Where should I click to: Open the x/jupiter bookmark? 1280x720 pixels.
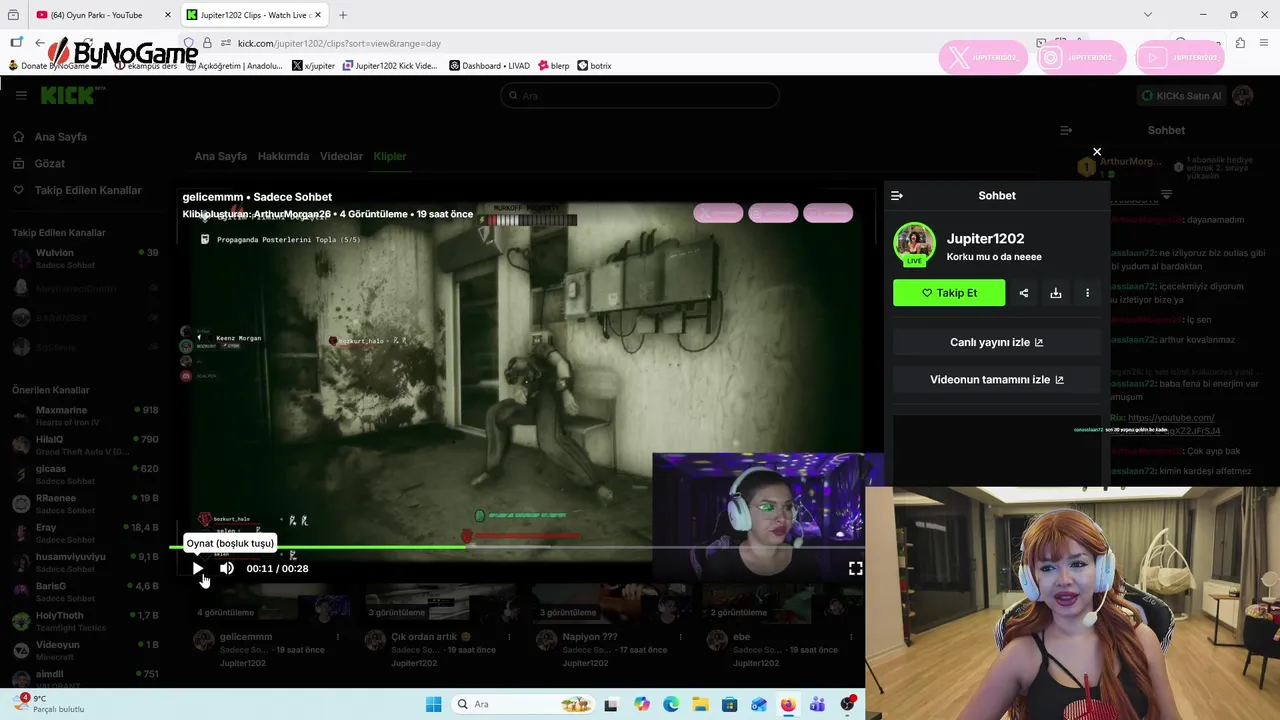[x=313, y=66]
